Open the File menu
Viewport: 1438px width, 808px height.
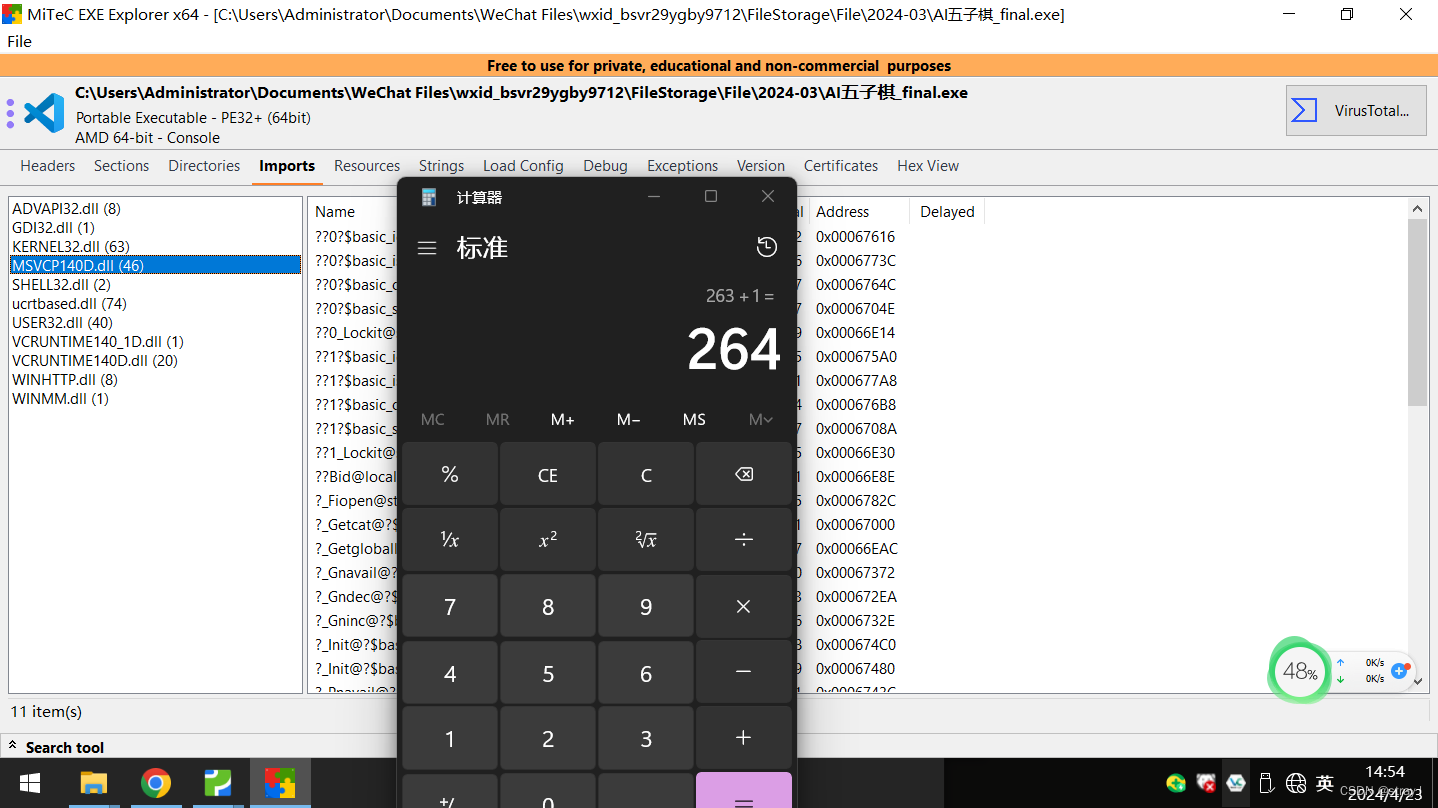(x=19, y=41)
